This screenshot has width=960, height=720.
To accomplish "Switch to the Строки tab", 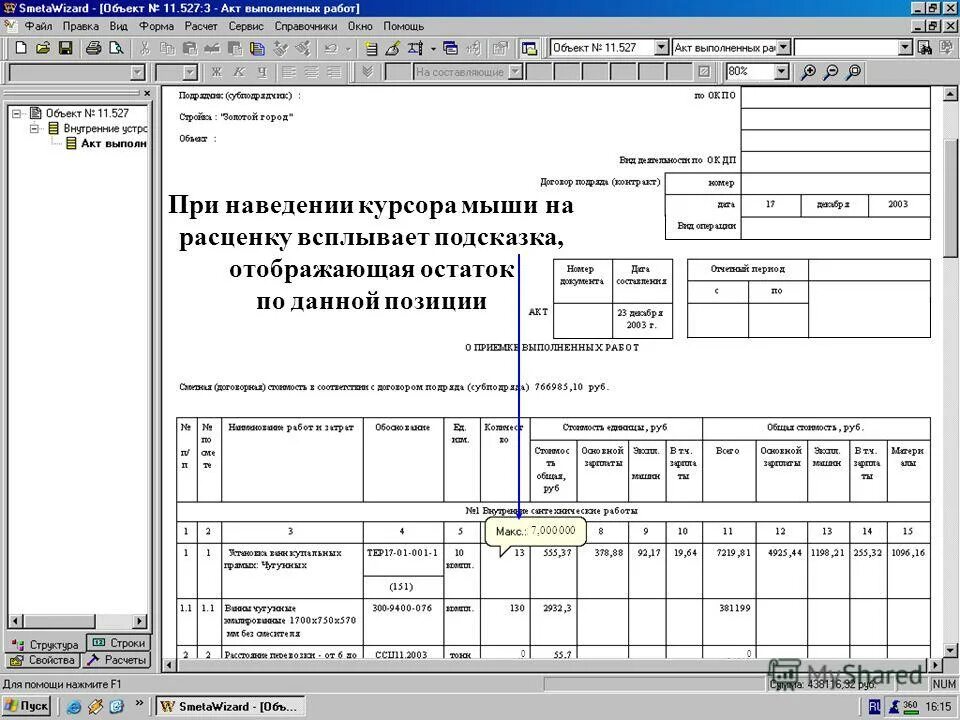I will pos(119,643).
